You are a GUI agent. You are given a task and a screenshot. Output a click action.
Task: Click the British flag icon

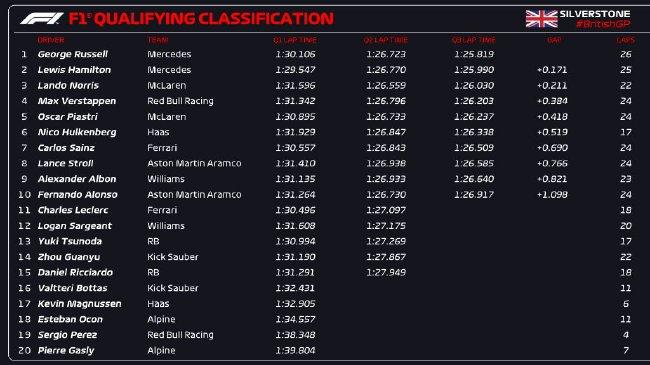541,19
